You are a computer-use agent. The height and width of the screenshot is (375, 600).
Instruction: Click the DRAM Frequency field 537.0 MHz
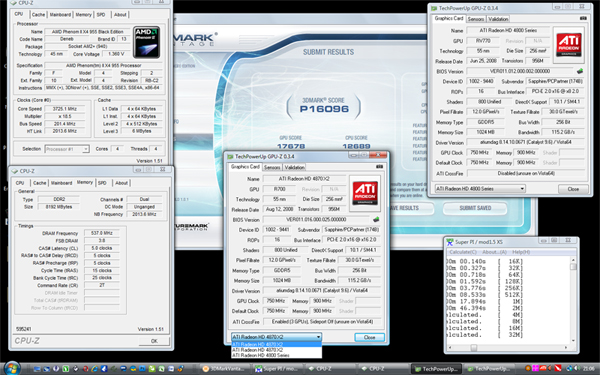101,233
